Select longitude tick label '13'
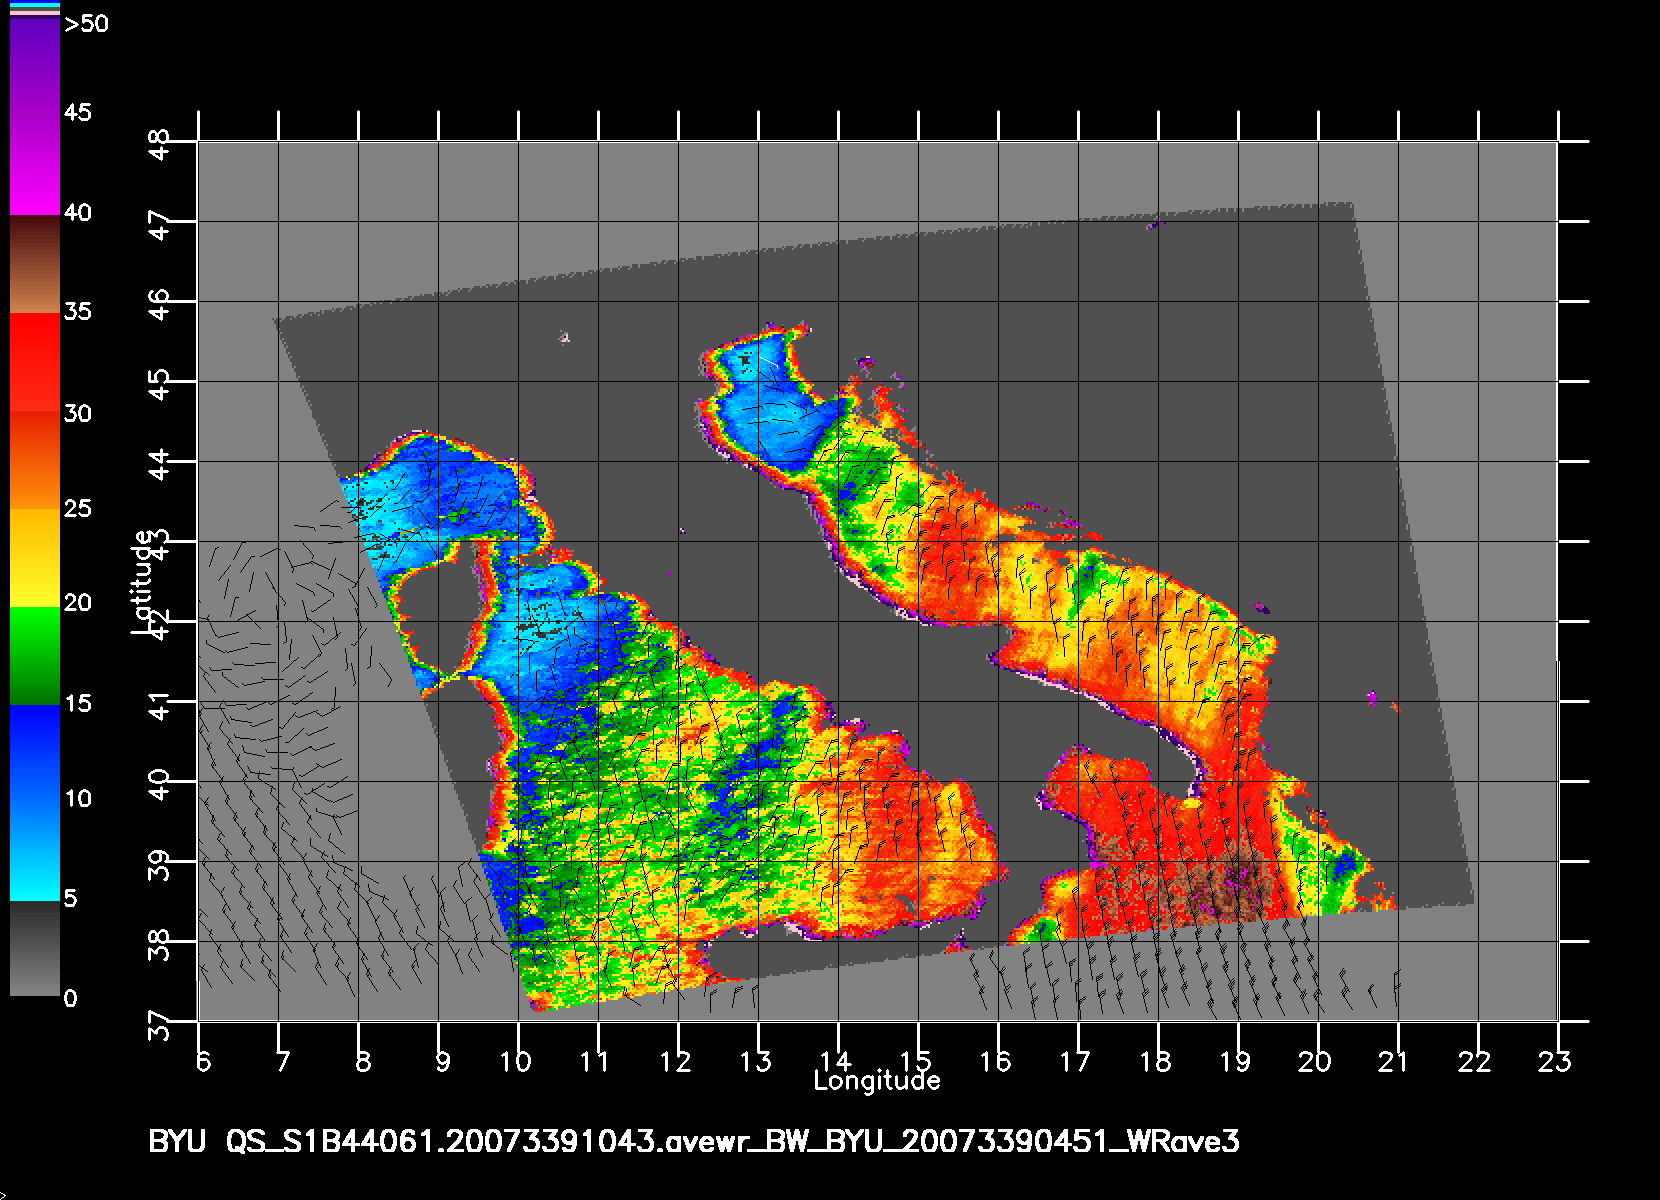Image resolution: width=1660 pixels, height=1200 pixels. [x=756, y=1061]
